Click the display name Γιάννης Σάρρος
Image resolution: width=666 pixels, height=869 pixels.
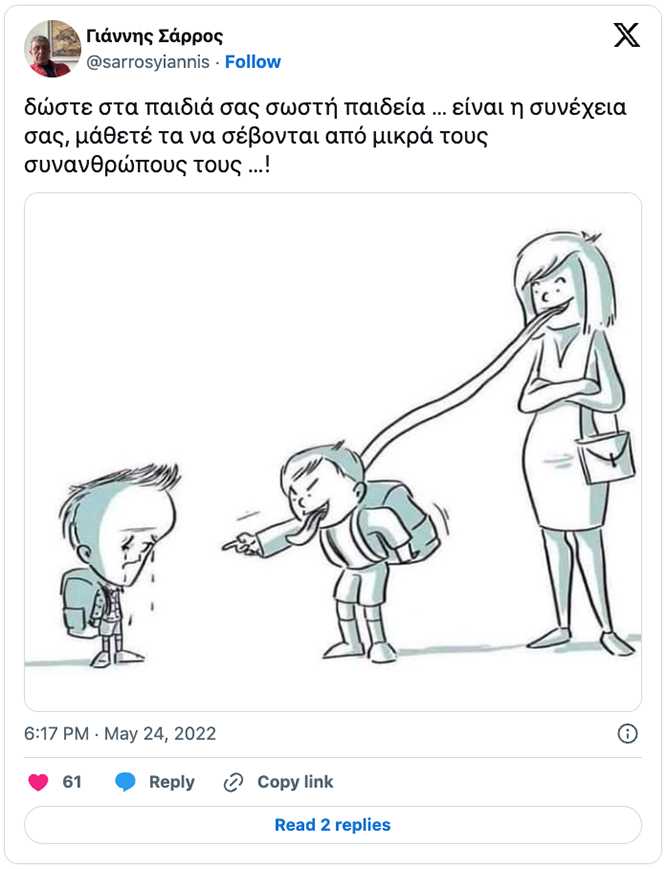[x=155, y=36]
